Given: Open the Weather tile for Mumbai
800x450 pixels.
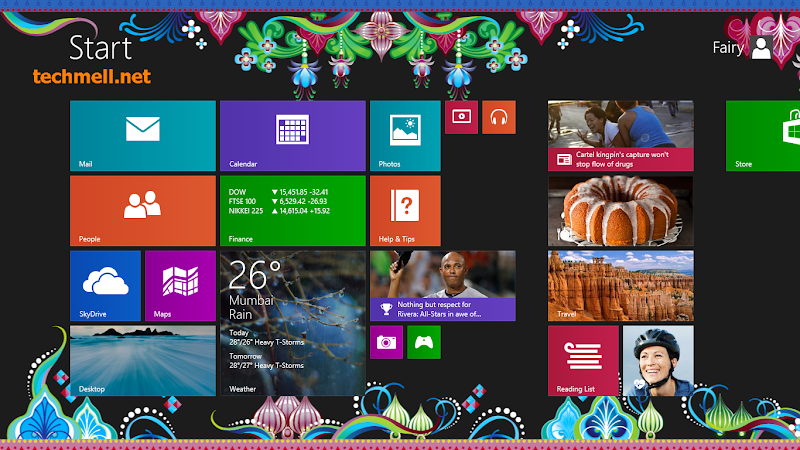Looking at the screenshot, I should point(293,323).
